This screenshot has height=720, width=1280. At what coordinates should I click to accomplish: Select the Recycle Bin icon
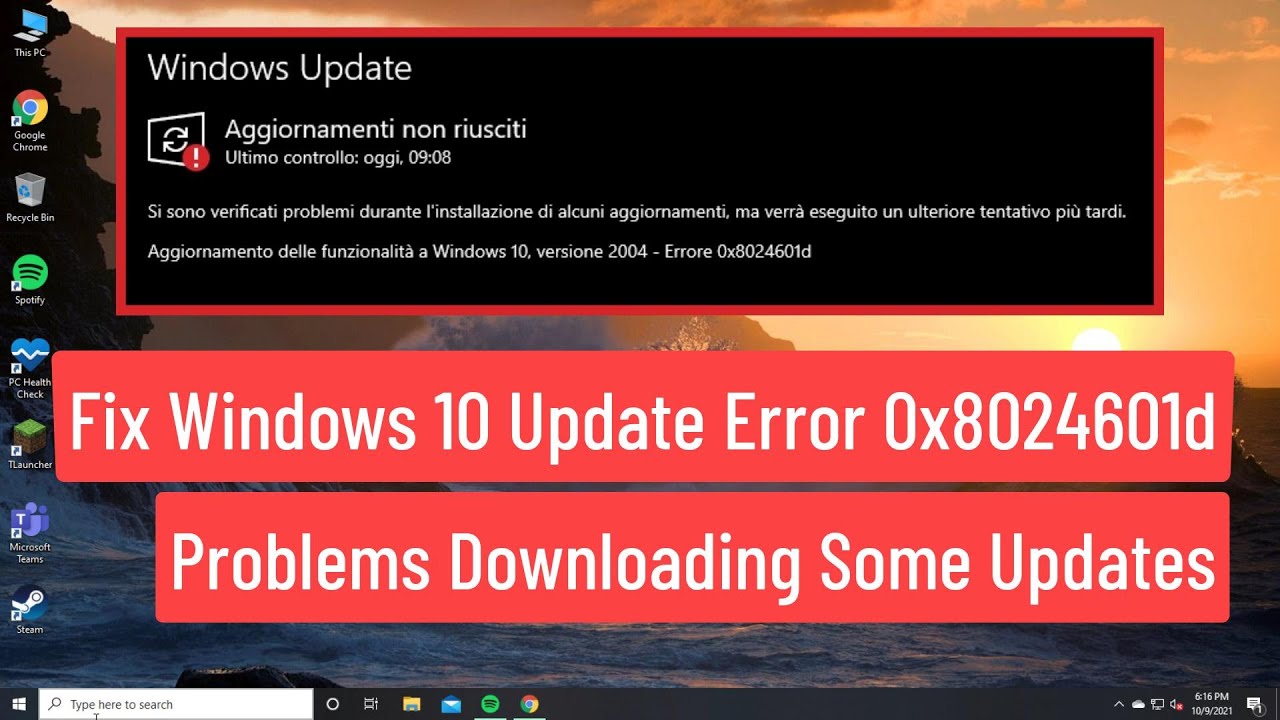click(x=30, y=197)
